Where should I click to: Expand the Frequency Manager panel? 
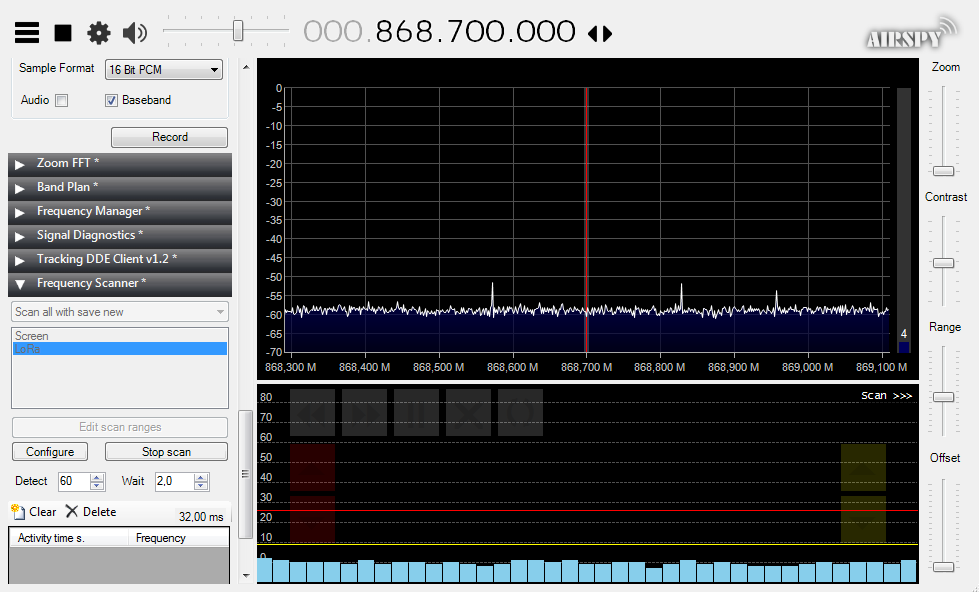(x=120, y=212)
